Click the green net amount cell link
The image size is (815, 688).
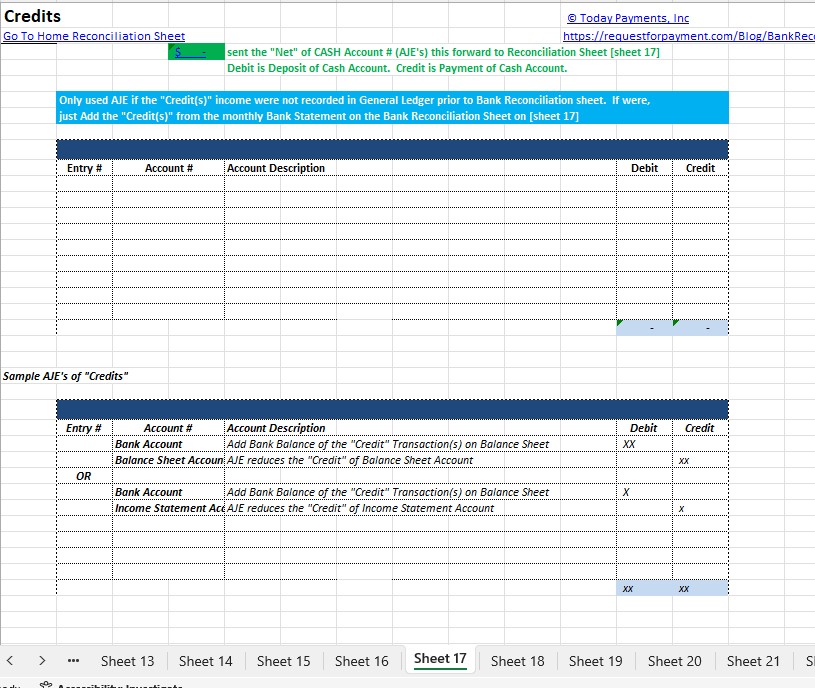[196, 52]
